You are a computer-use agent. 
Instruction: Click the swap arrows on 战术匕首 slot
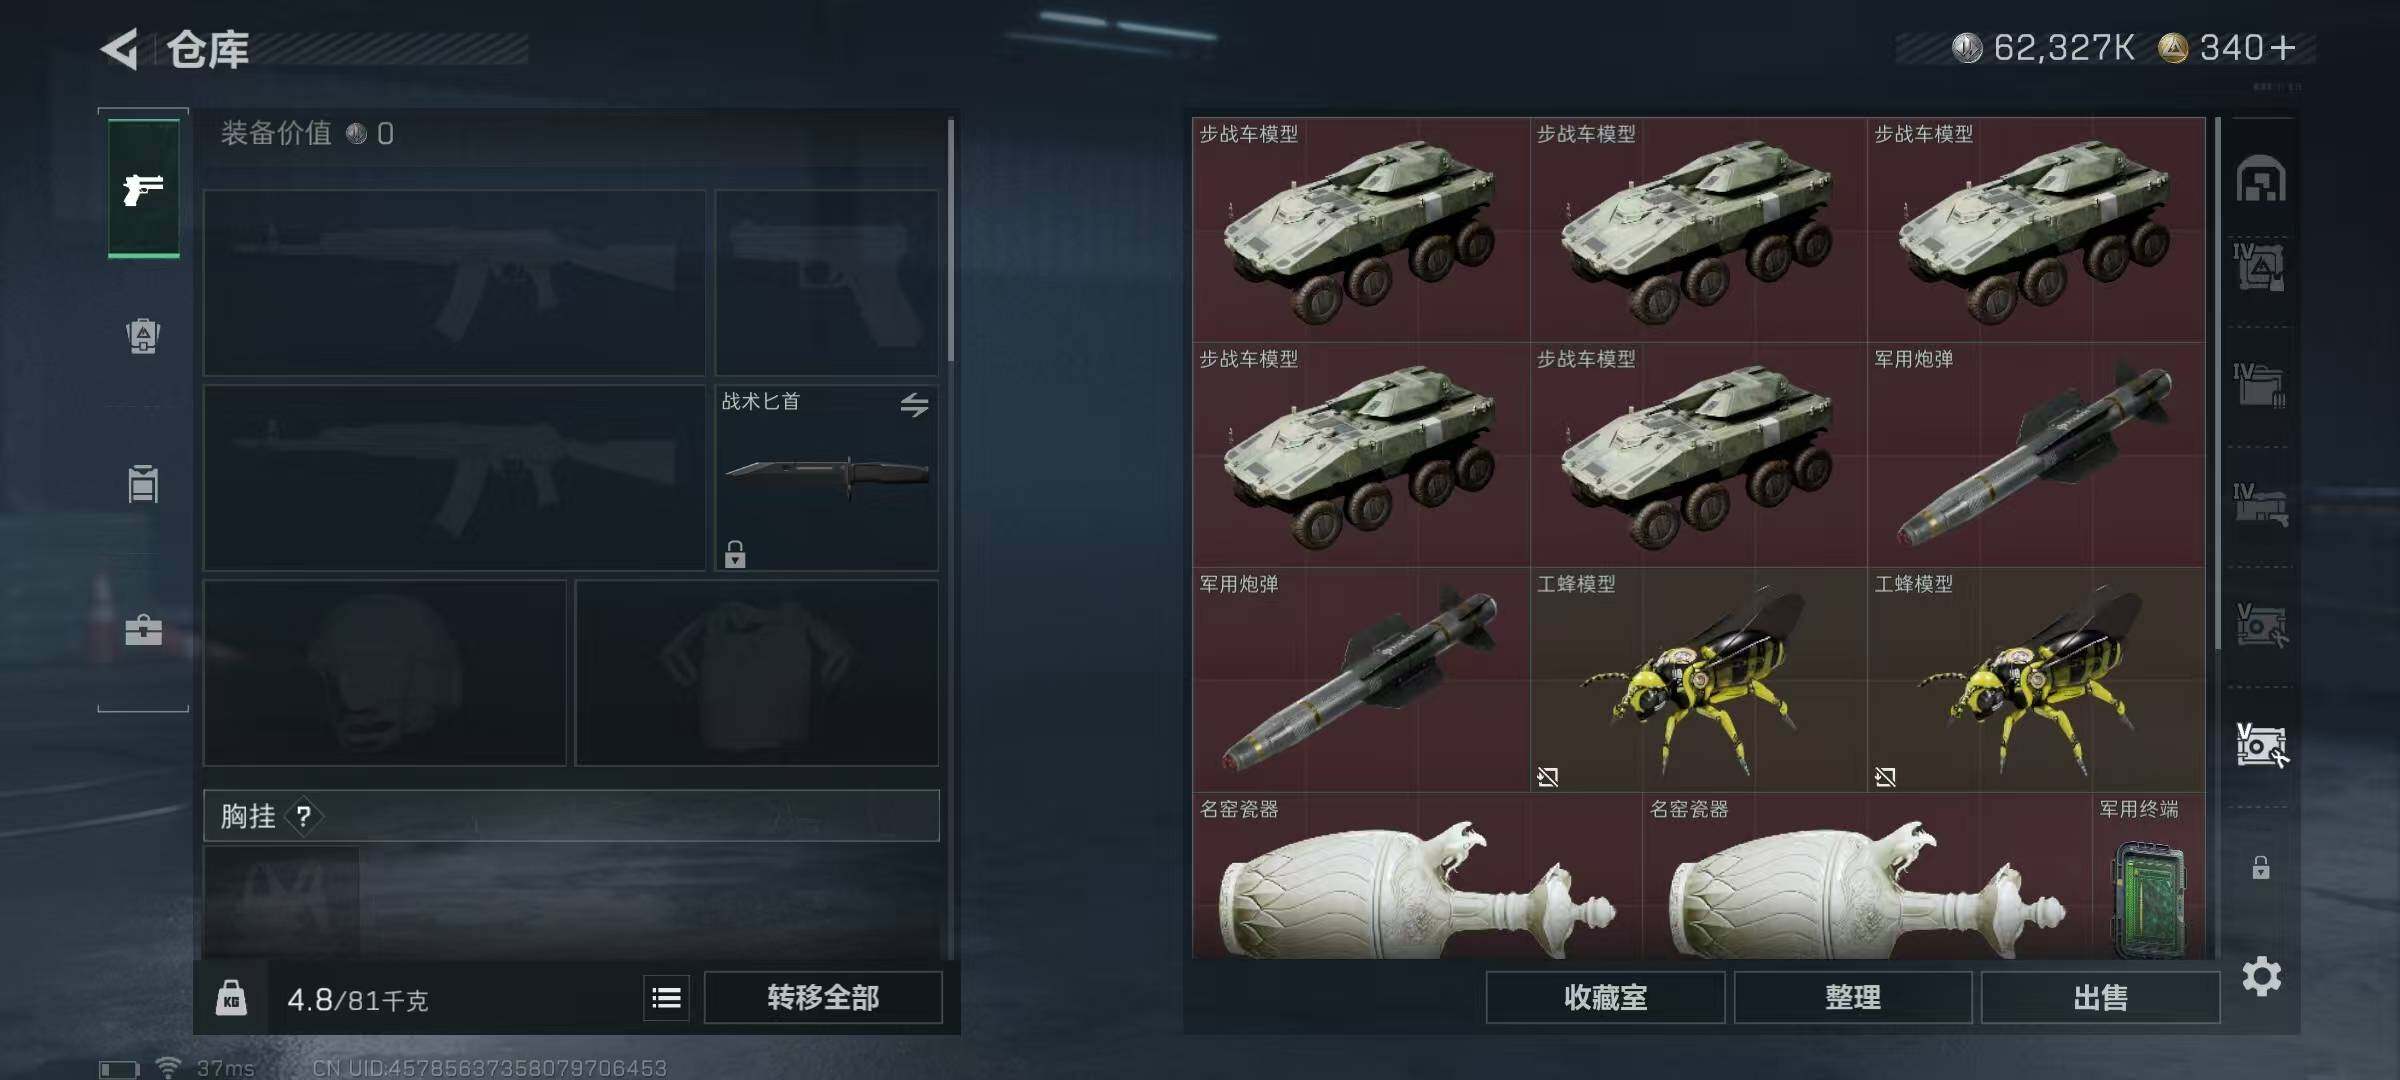point(914,405)
